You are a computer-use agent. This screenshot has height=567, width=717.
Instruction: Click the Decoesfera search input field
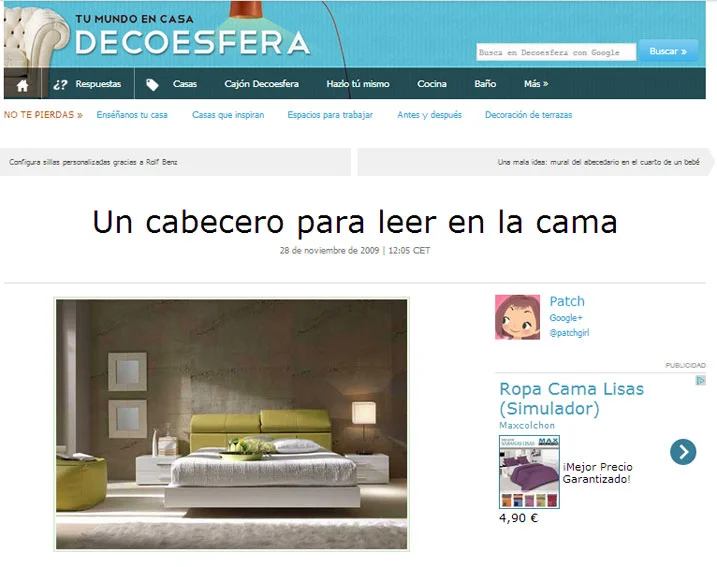(555, 52)
